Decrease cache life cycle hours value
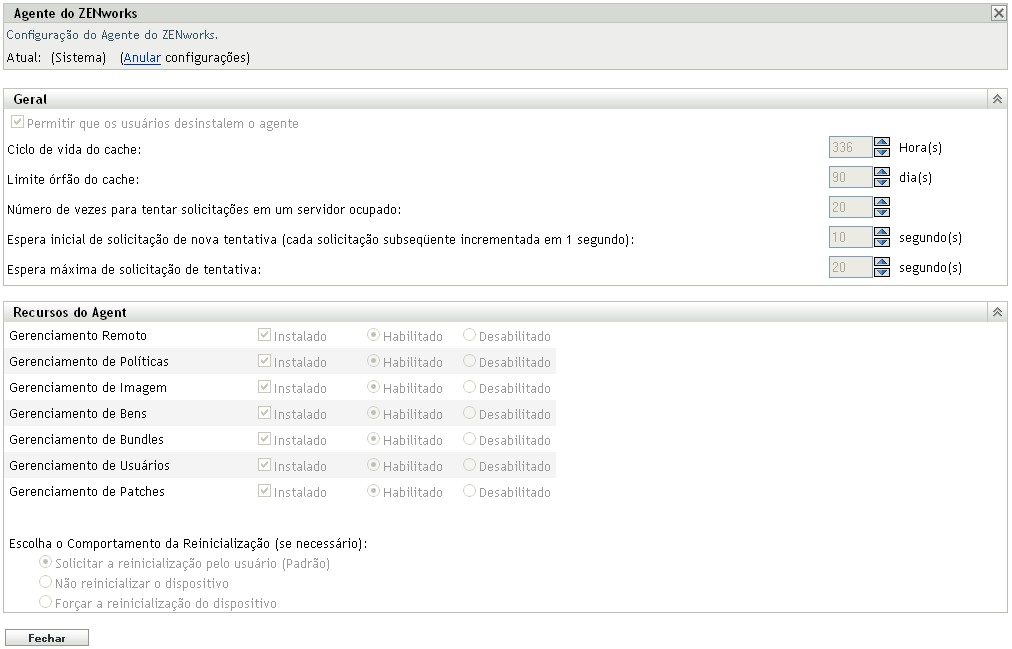This screenshot has width=1012, height=649. (882, 152)
